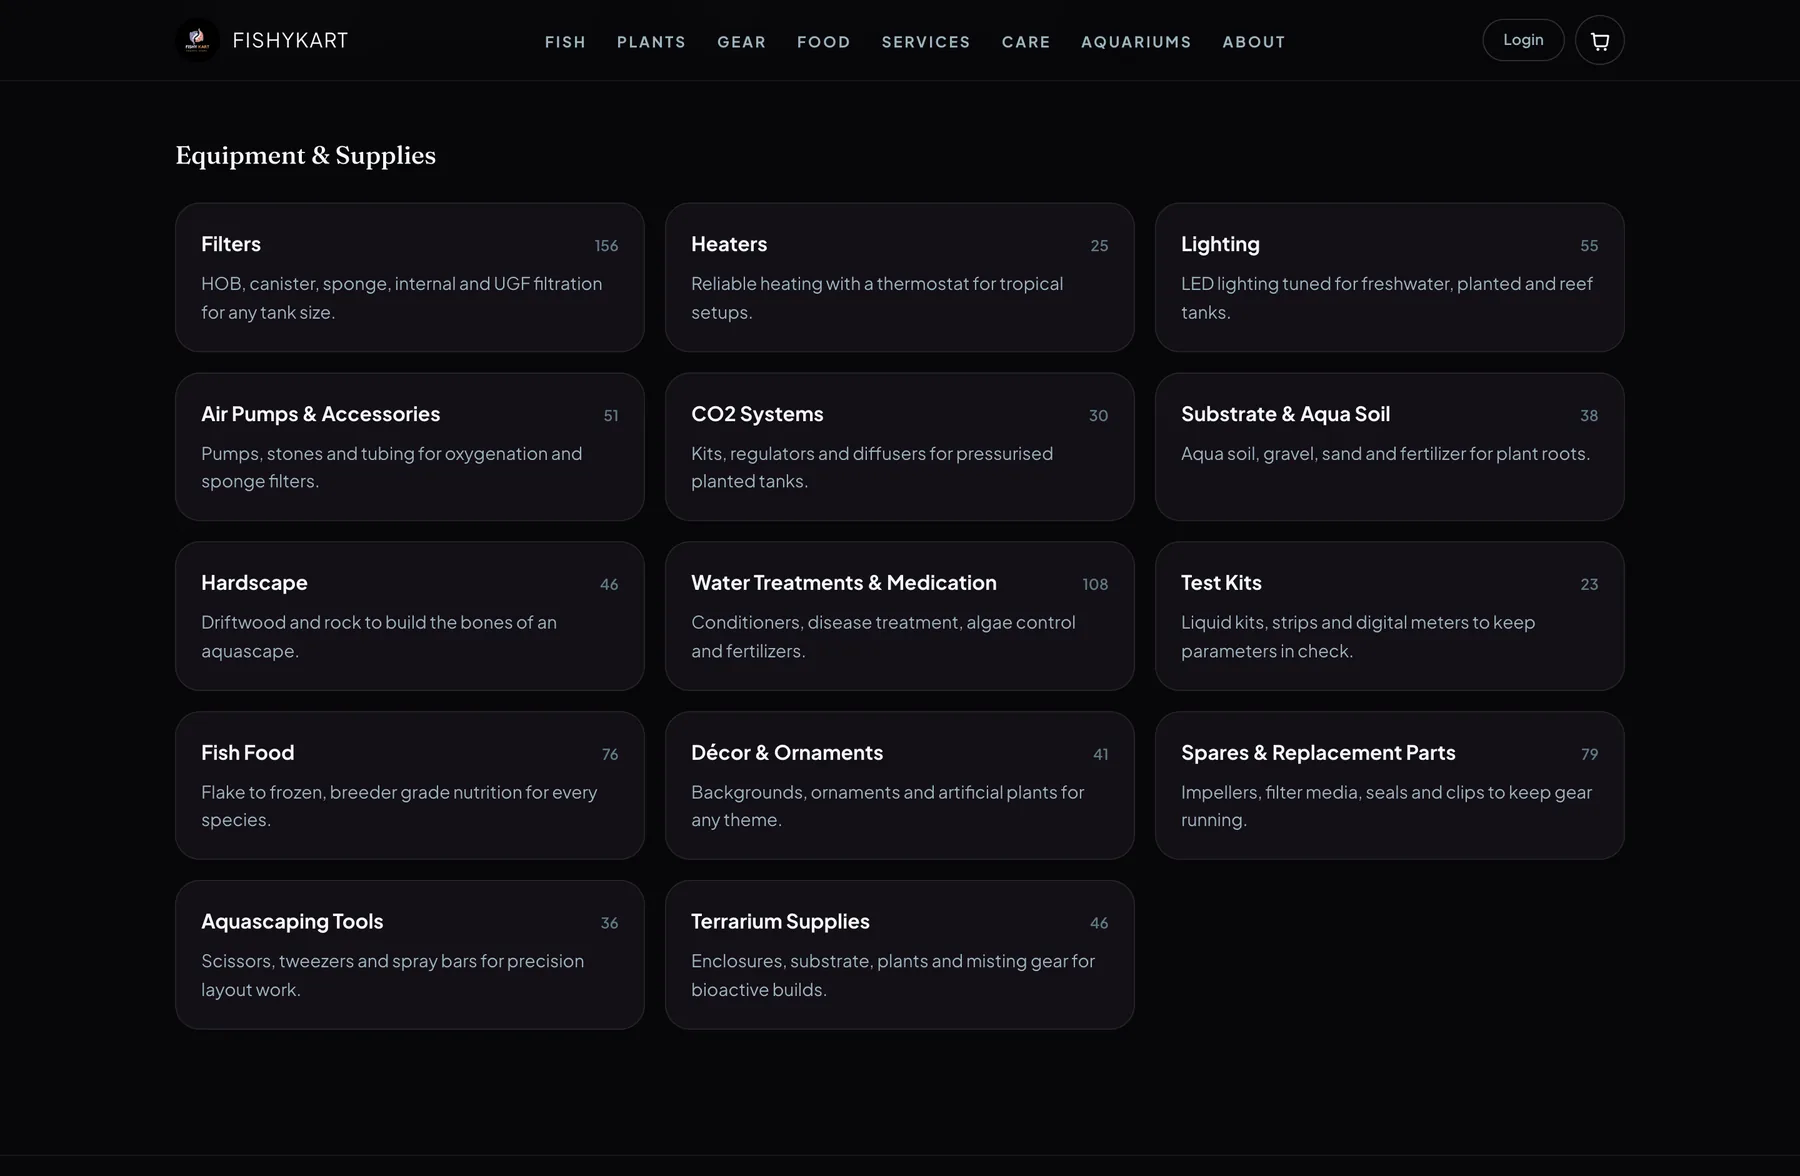
Task: Open the GEAR menu
Action: coord(741,42)
